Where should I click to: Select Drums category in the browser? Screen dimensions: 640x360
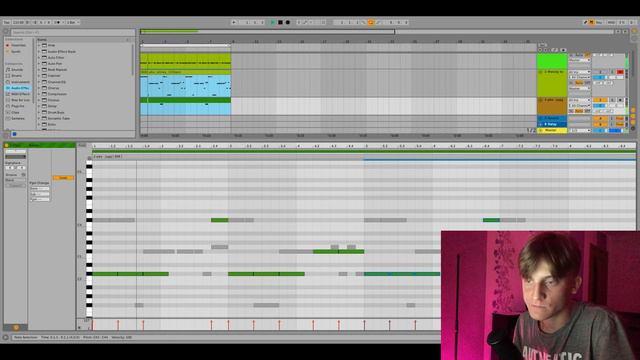click(16, 76)
